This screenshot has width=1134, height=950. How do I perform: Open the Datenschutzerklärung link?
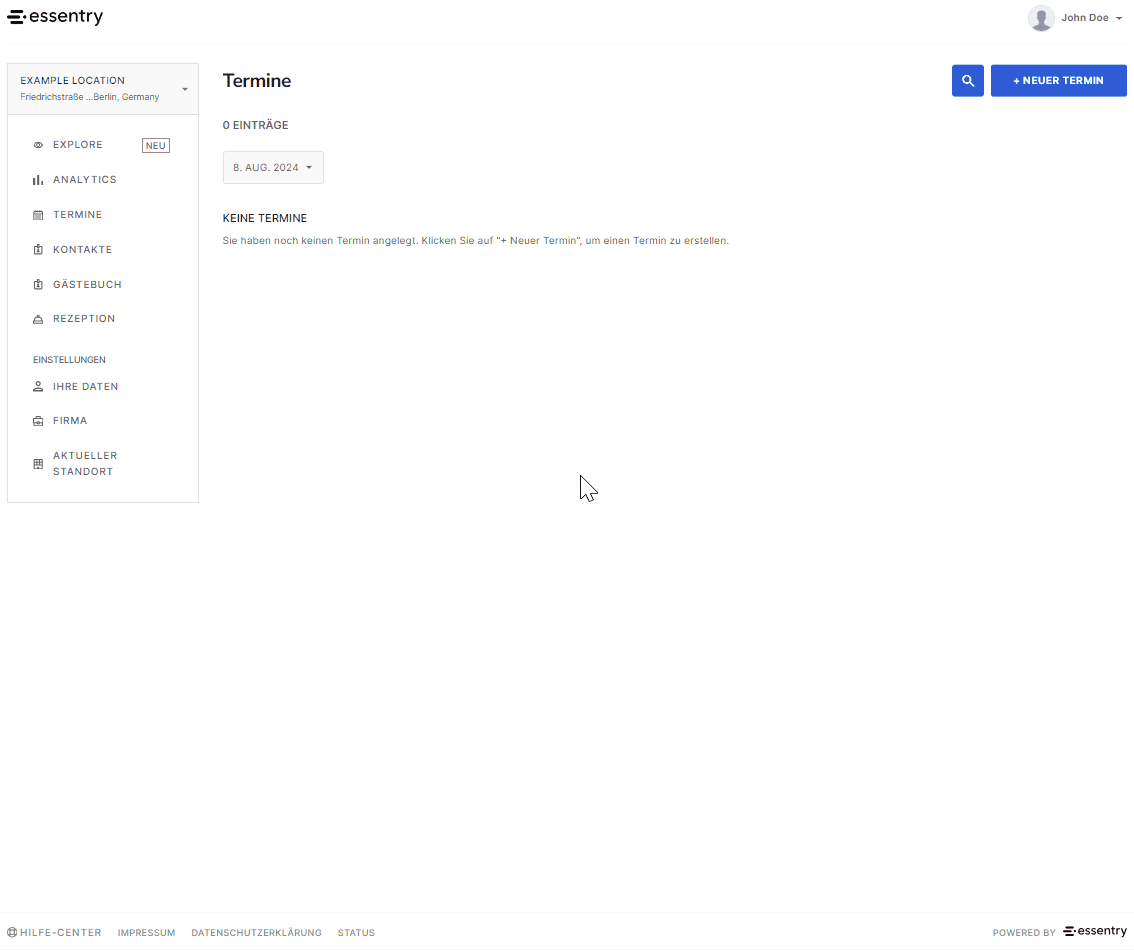pyautogui.click(x=256, y=933)
